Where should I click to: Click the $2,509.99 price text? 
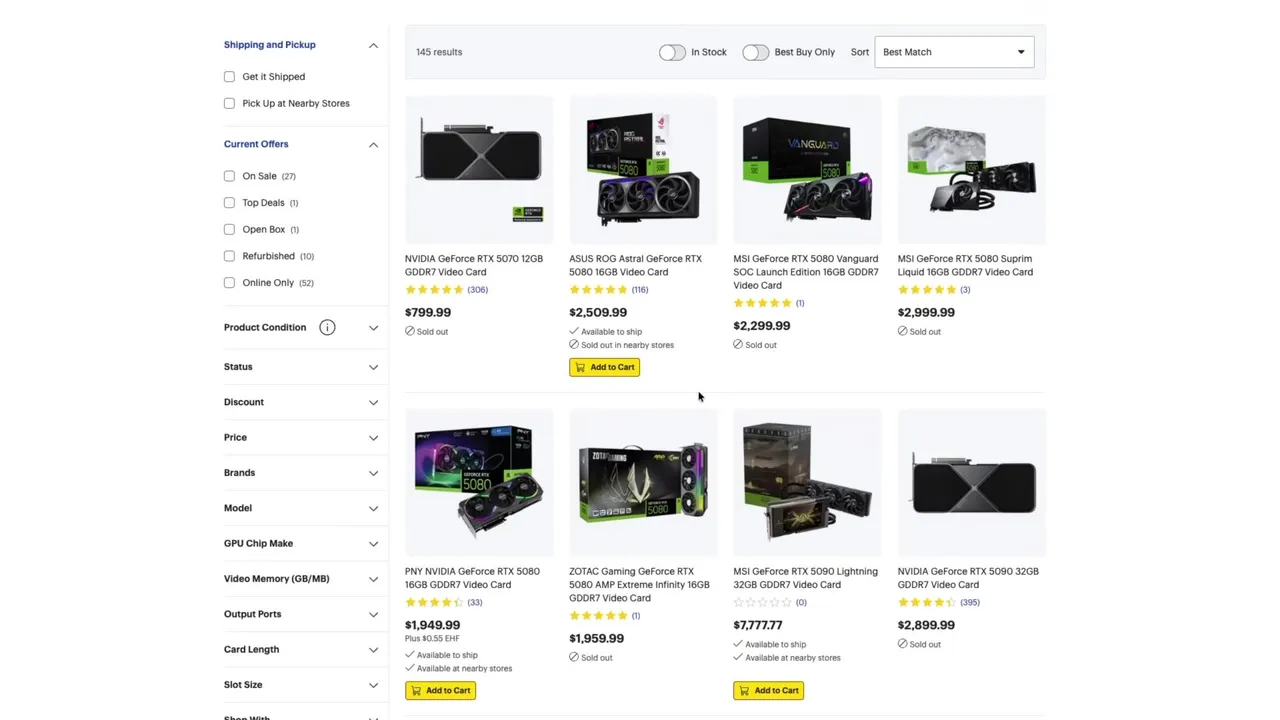coord(598,312)
